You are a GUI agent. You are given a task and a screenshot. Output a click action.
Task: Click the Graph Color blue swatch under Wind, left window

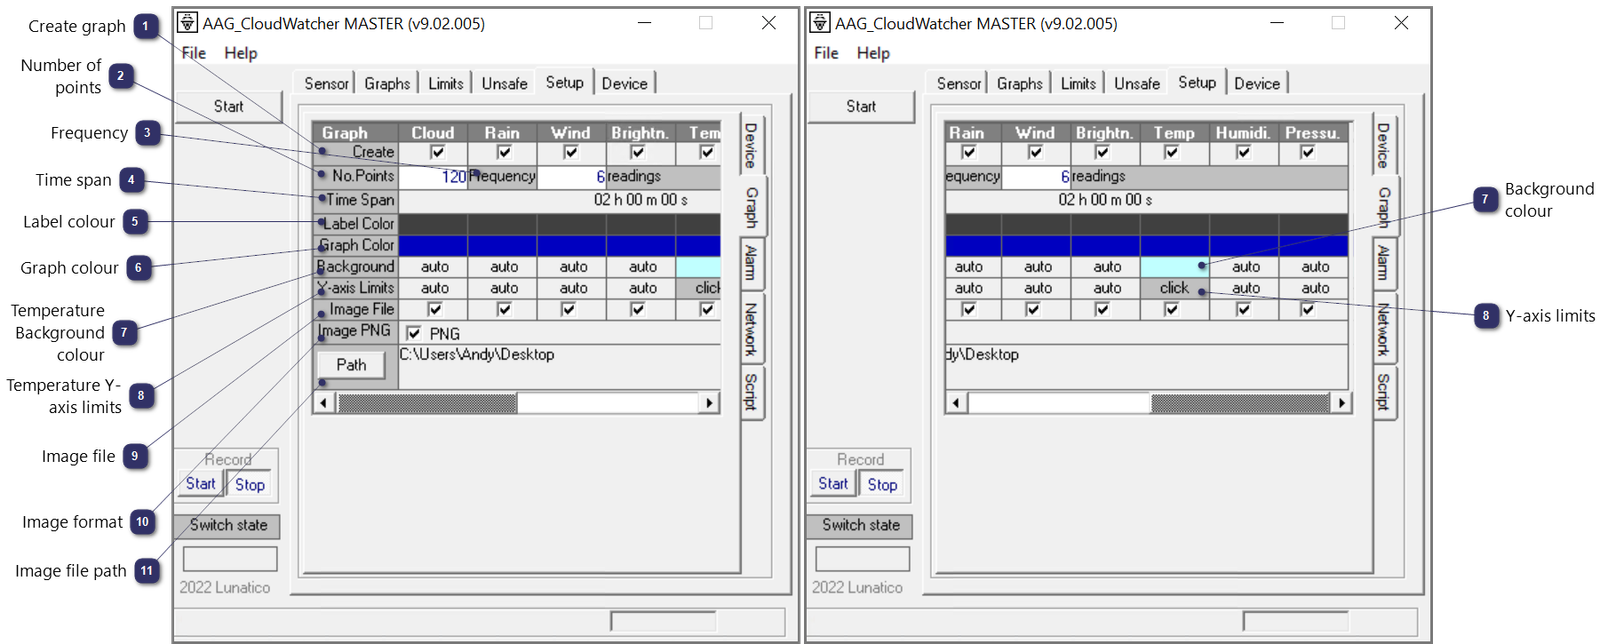tap(572, 245)
